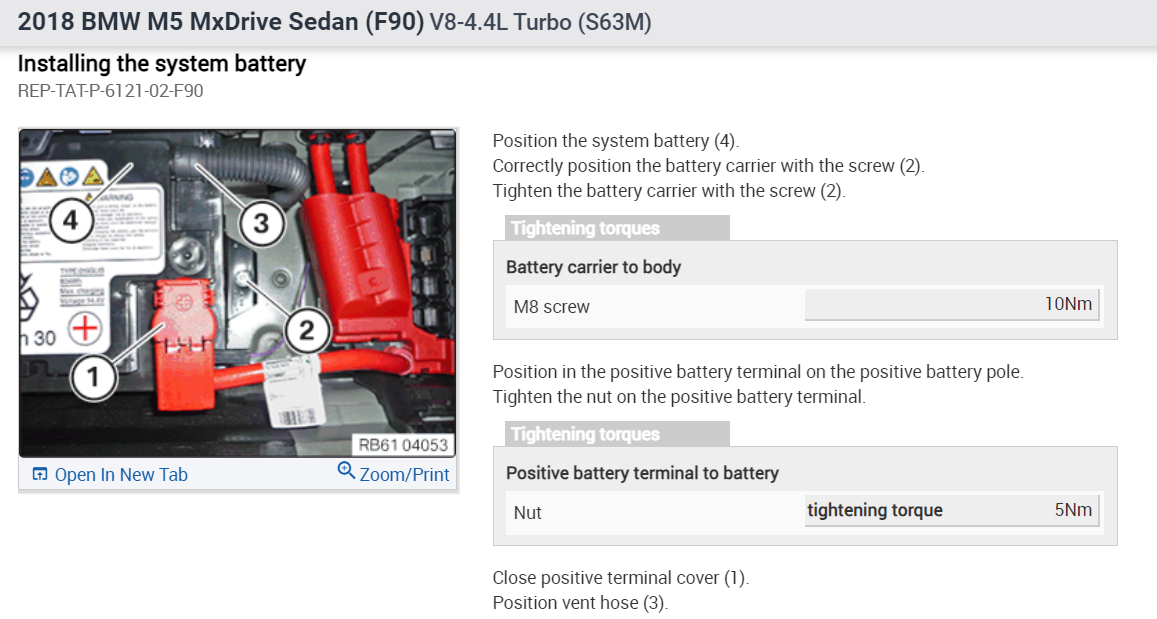Screen dimensions: 1157x619
Task: Select the M8 screw row label
Action: (552, 307)
